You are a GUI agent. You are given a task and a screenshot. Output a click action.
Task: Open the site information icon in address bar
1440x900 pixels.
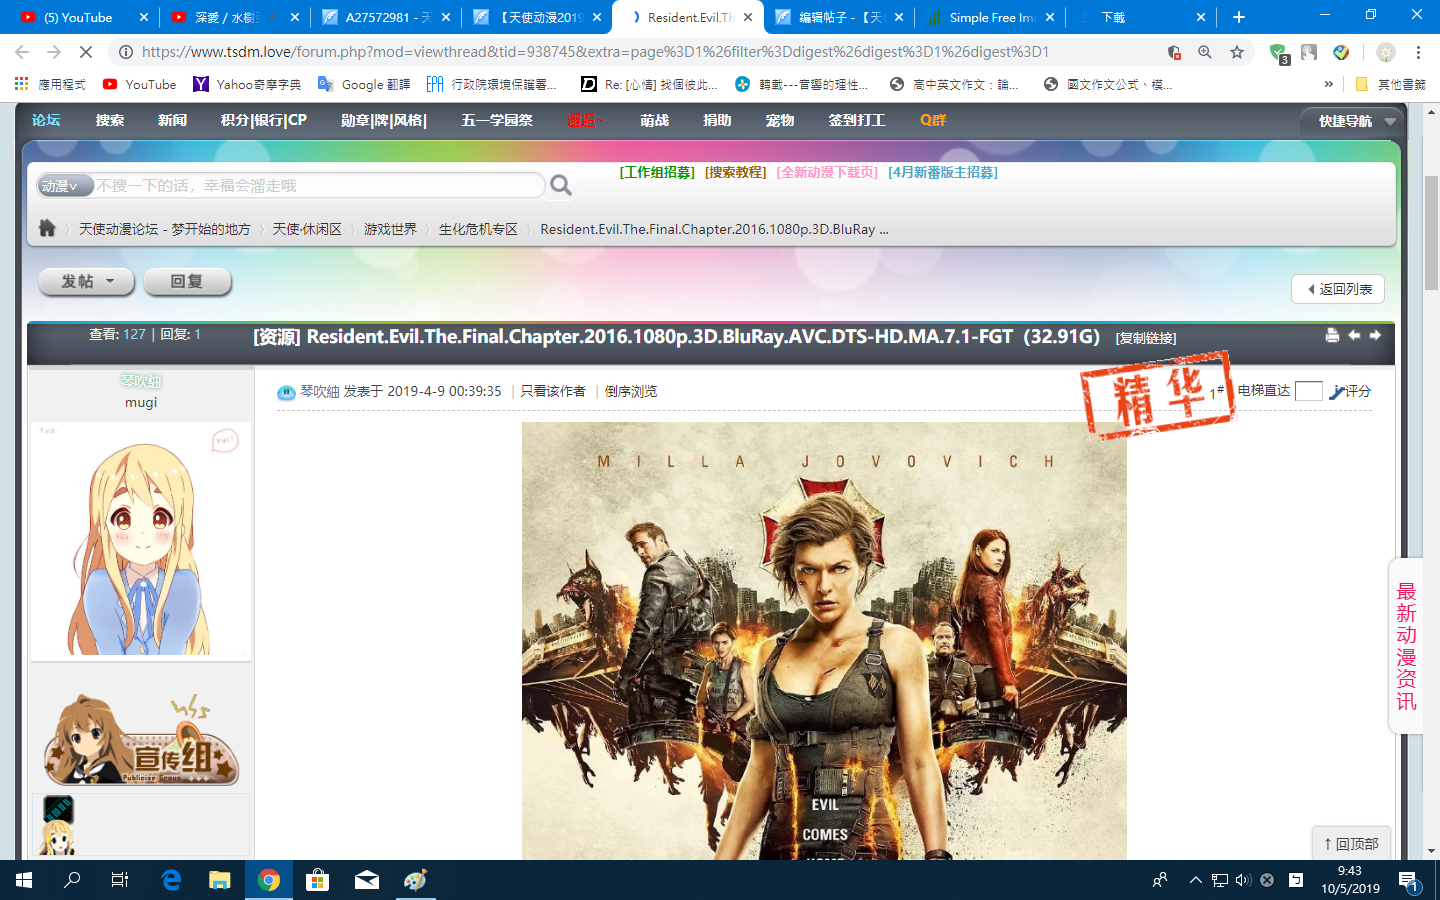pos(125,52)
